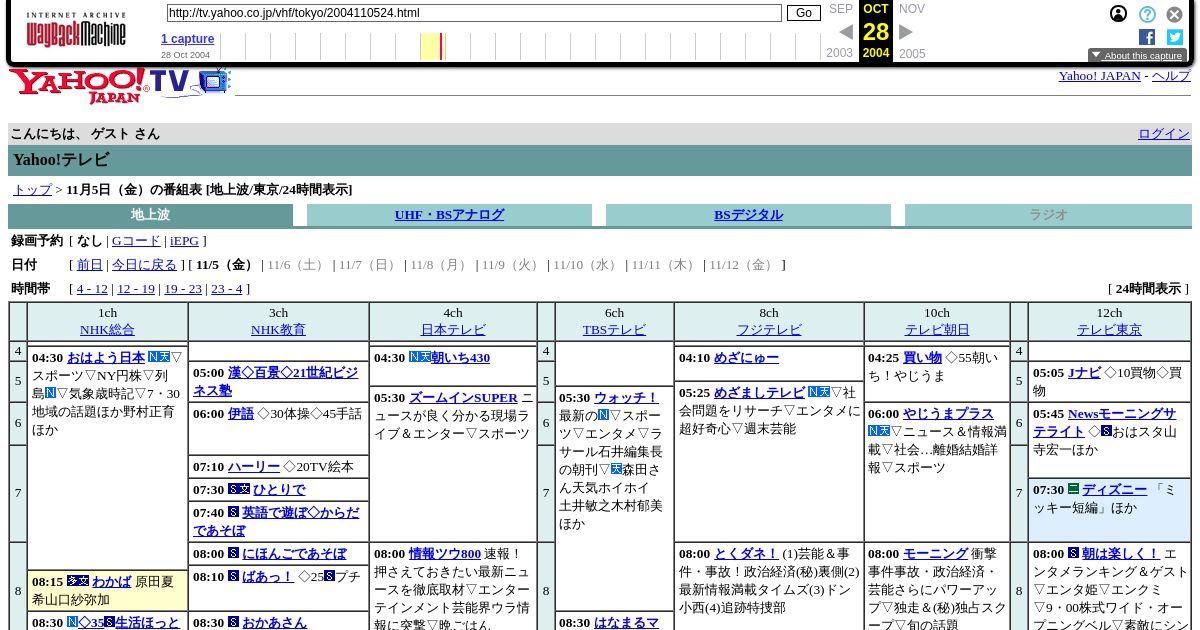1200x630 pixels.
Task: Open 朝は楽しく！ program link
Action: (1121, 554)
